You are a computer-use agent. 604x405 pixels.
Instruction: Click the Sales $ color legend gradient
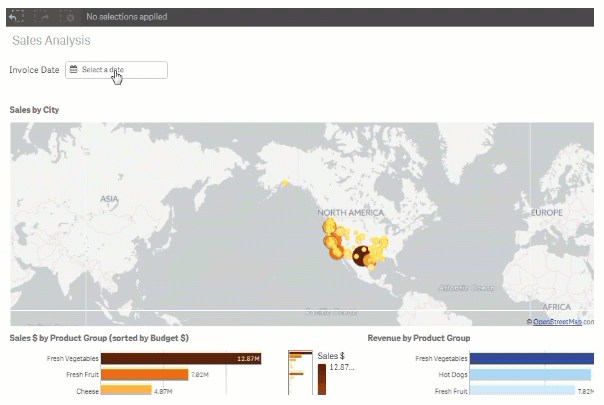322,379
